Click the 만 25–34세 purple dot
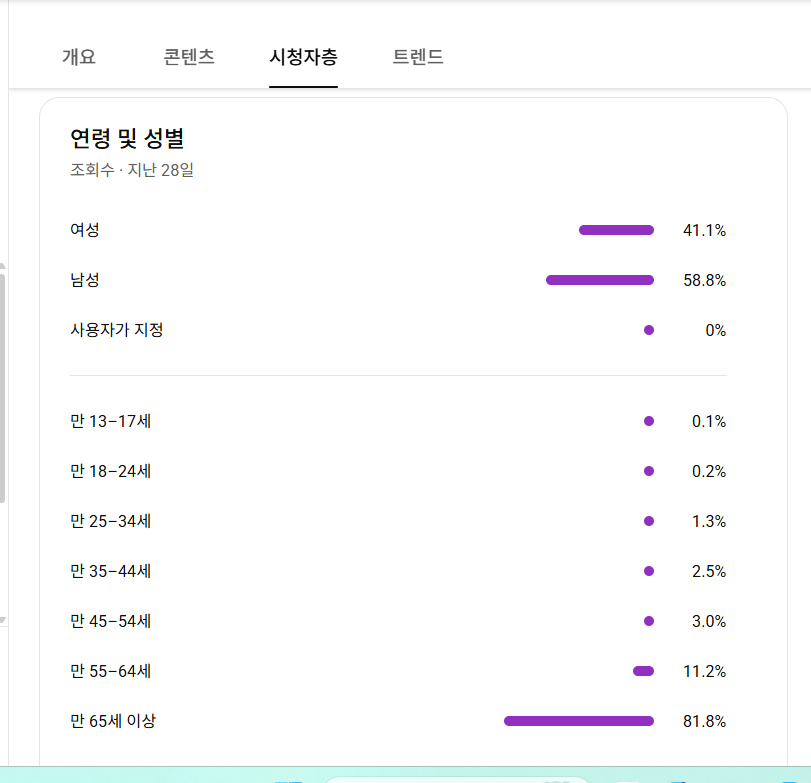The width and height of the screenshot is (811, 783). tap(649, 521)
